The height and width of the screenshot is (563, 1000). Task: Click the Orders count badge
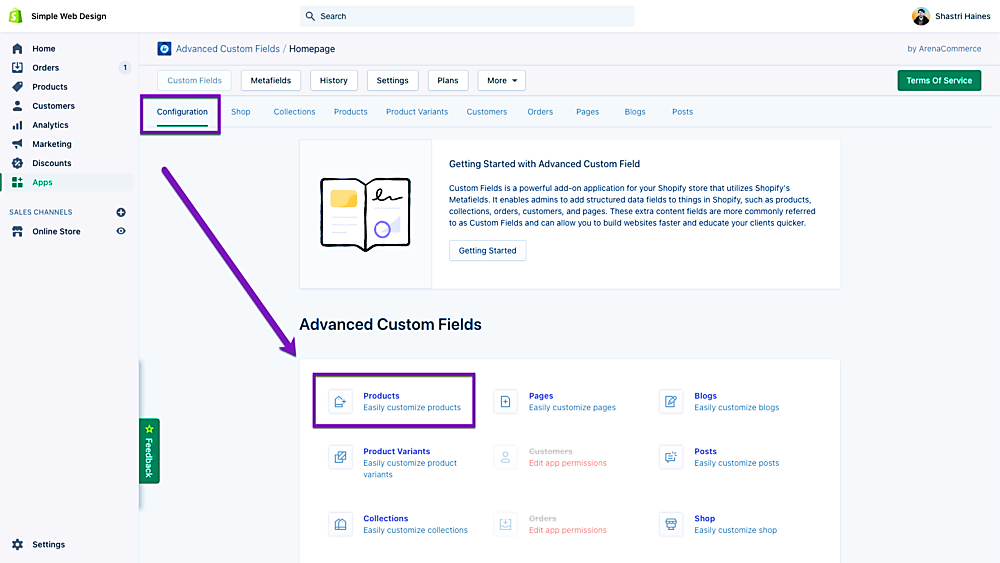pyautogui.click(x=125, y=68)
